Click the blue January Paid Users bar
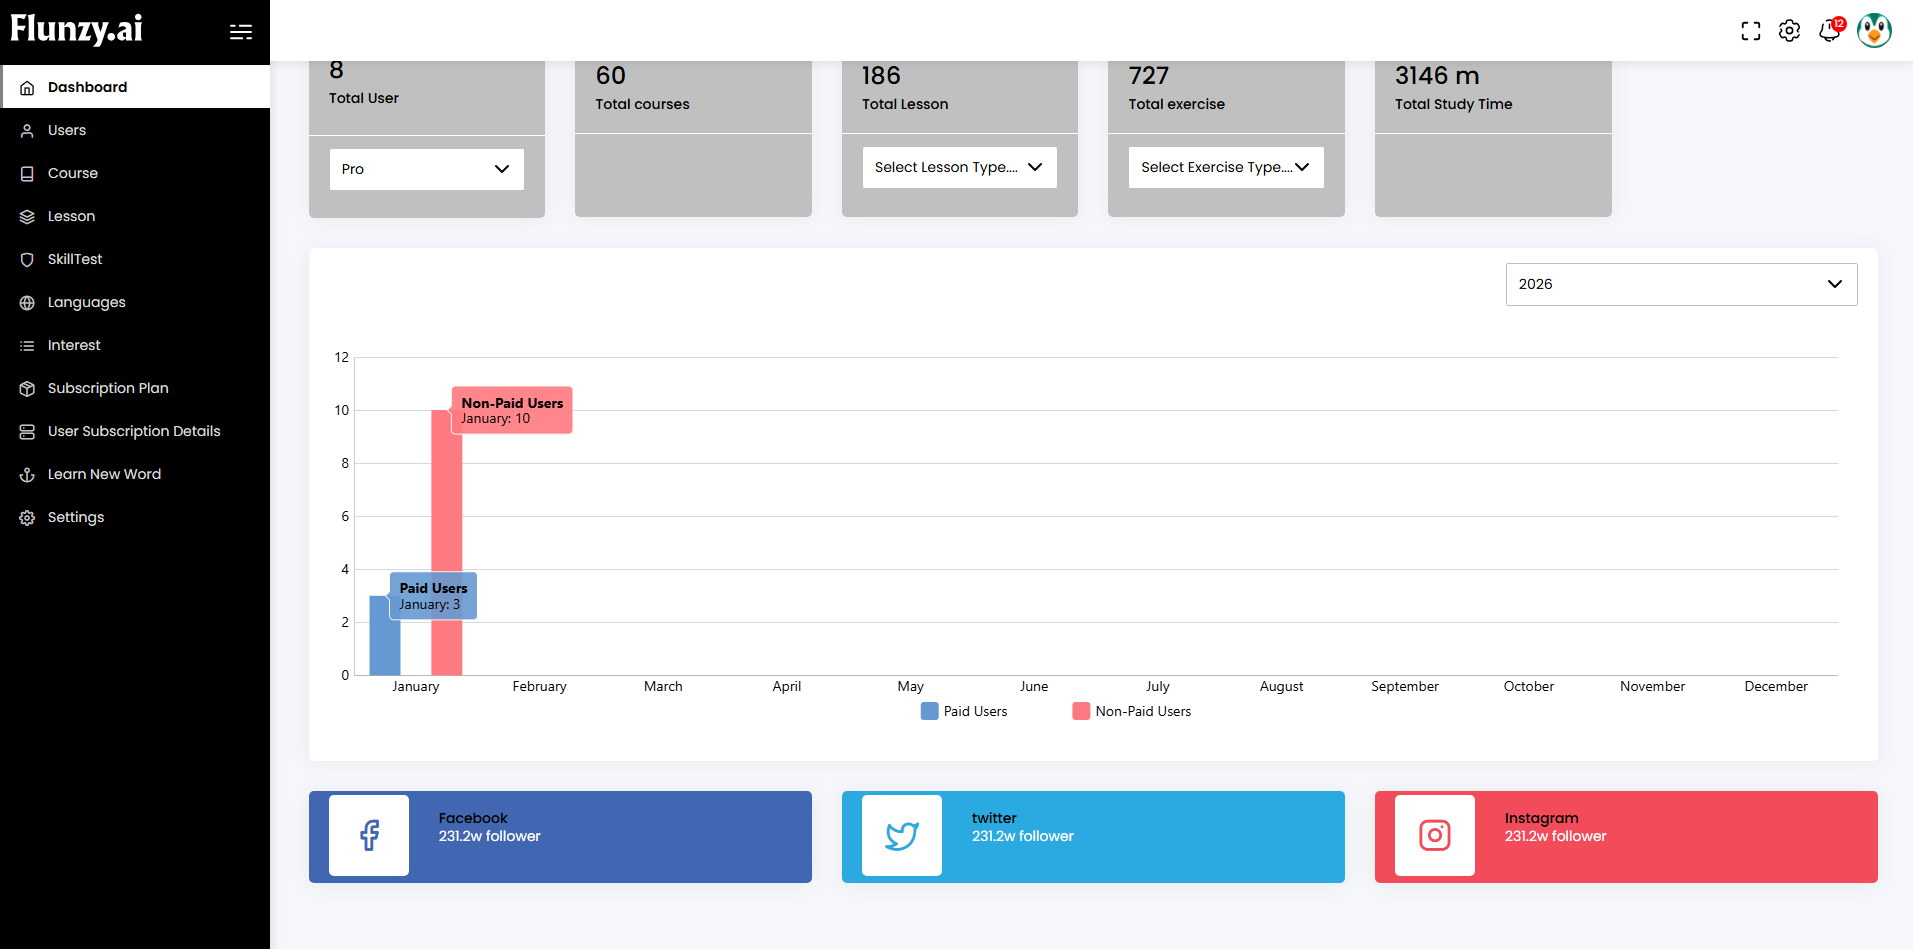 click(383, 645)
